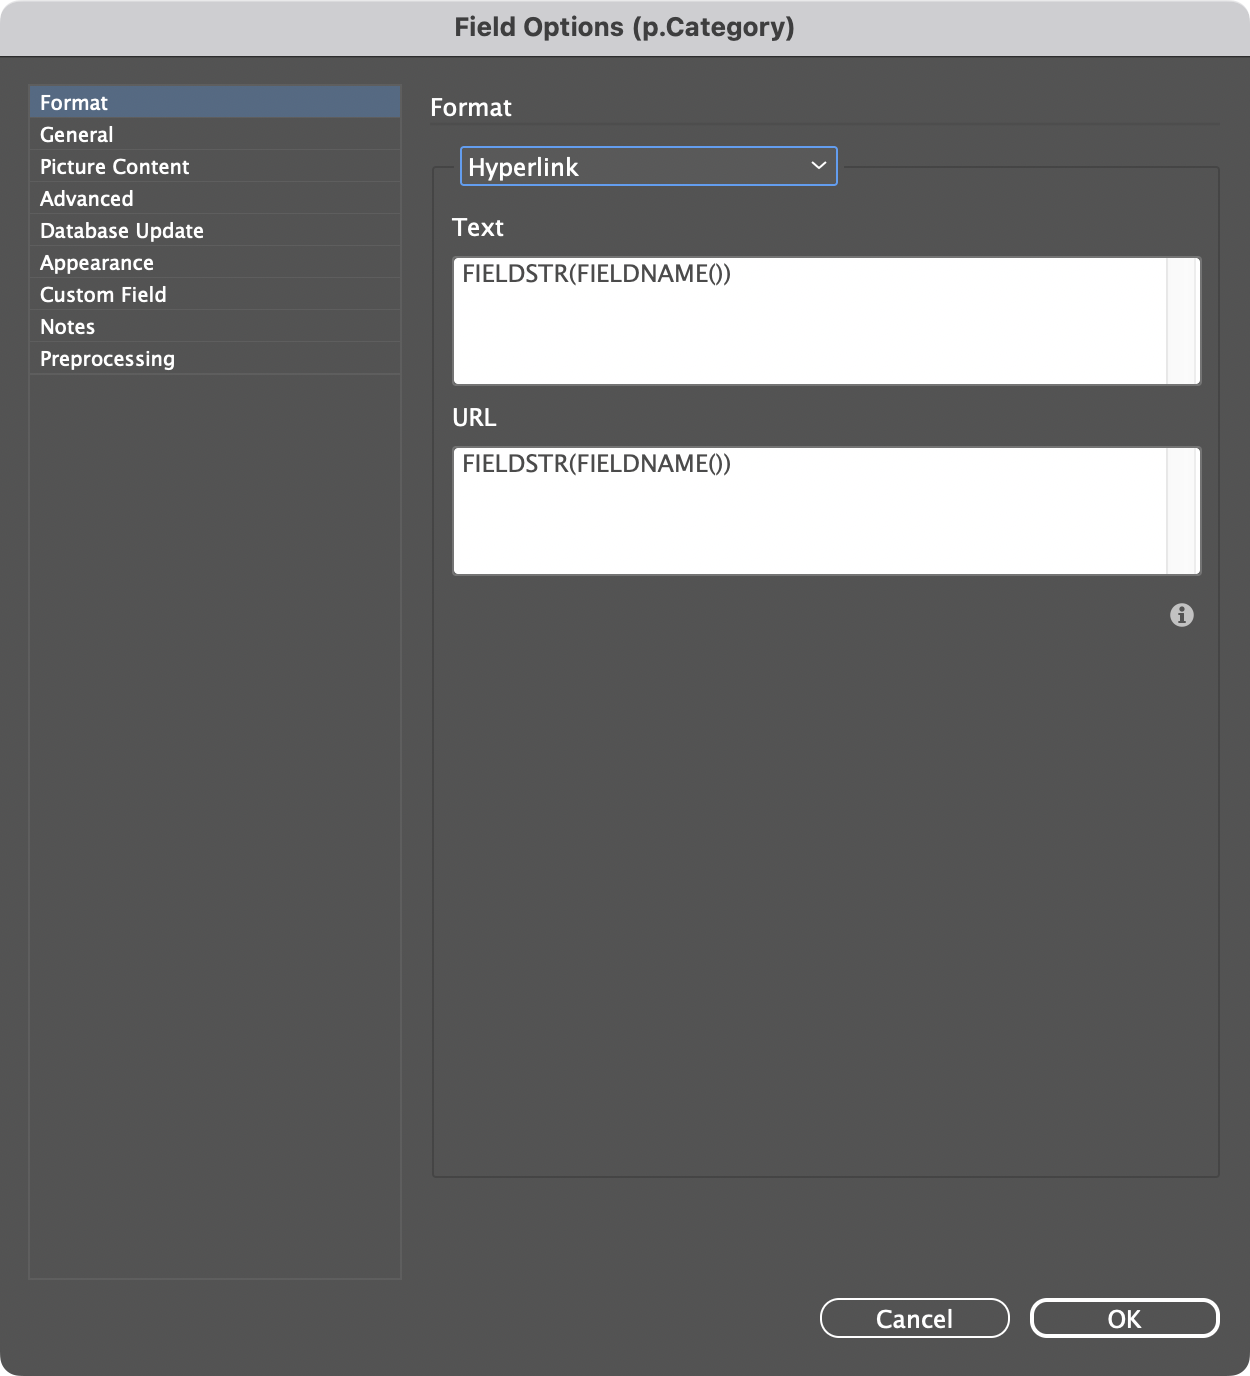This screenshot has height=1376, width=1250.
Task: Switch to the General section
Action: [x=77, y=135]
